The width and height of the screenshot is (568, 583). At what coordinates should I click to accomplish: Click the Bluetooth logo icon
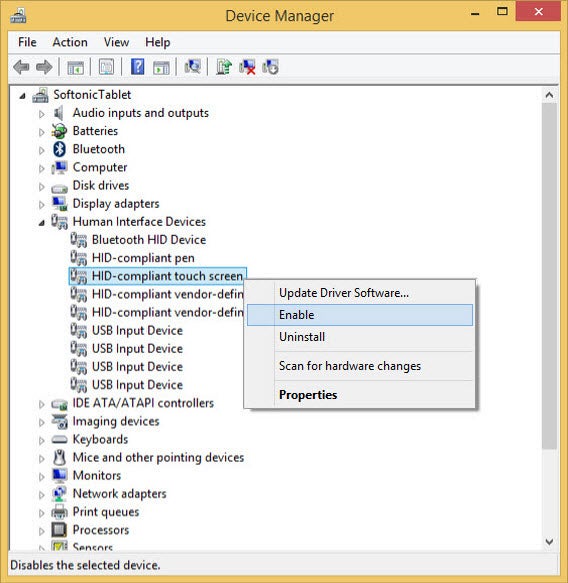click(59, 149)
